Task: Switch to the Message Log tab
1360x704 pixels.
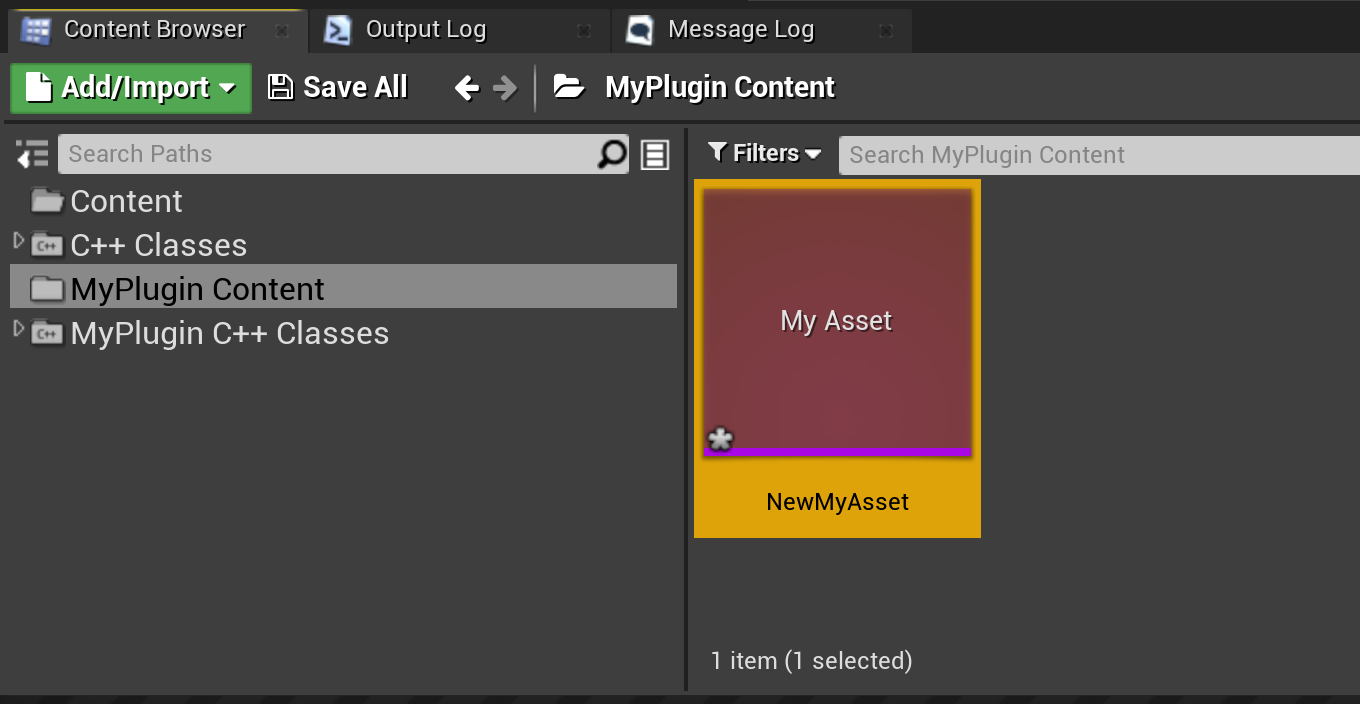Action: [740, 30]
